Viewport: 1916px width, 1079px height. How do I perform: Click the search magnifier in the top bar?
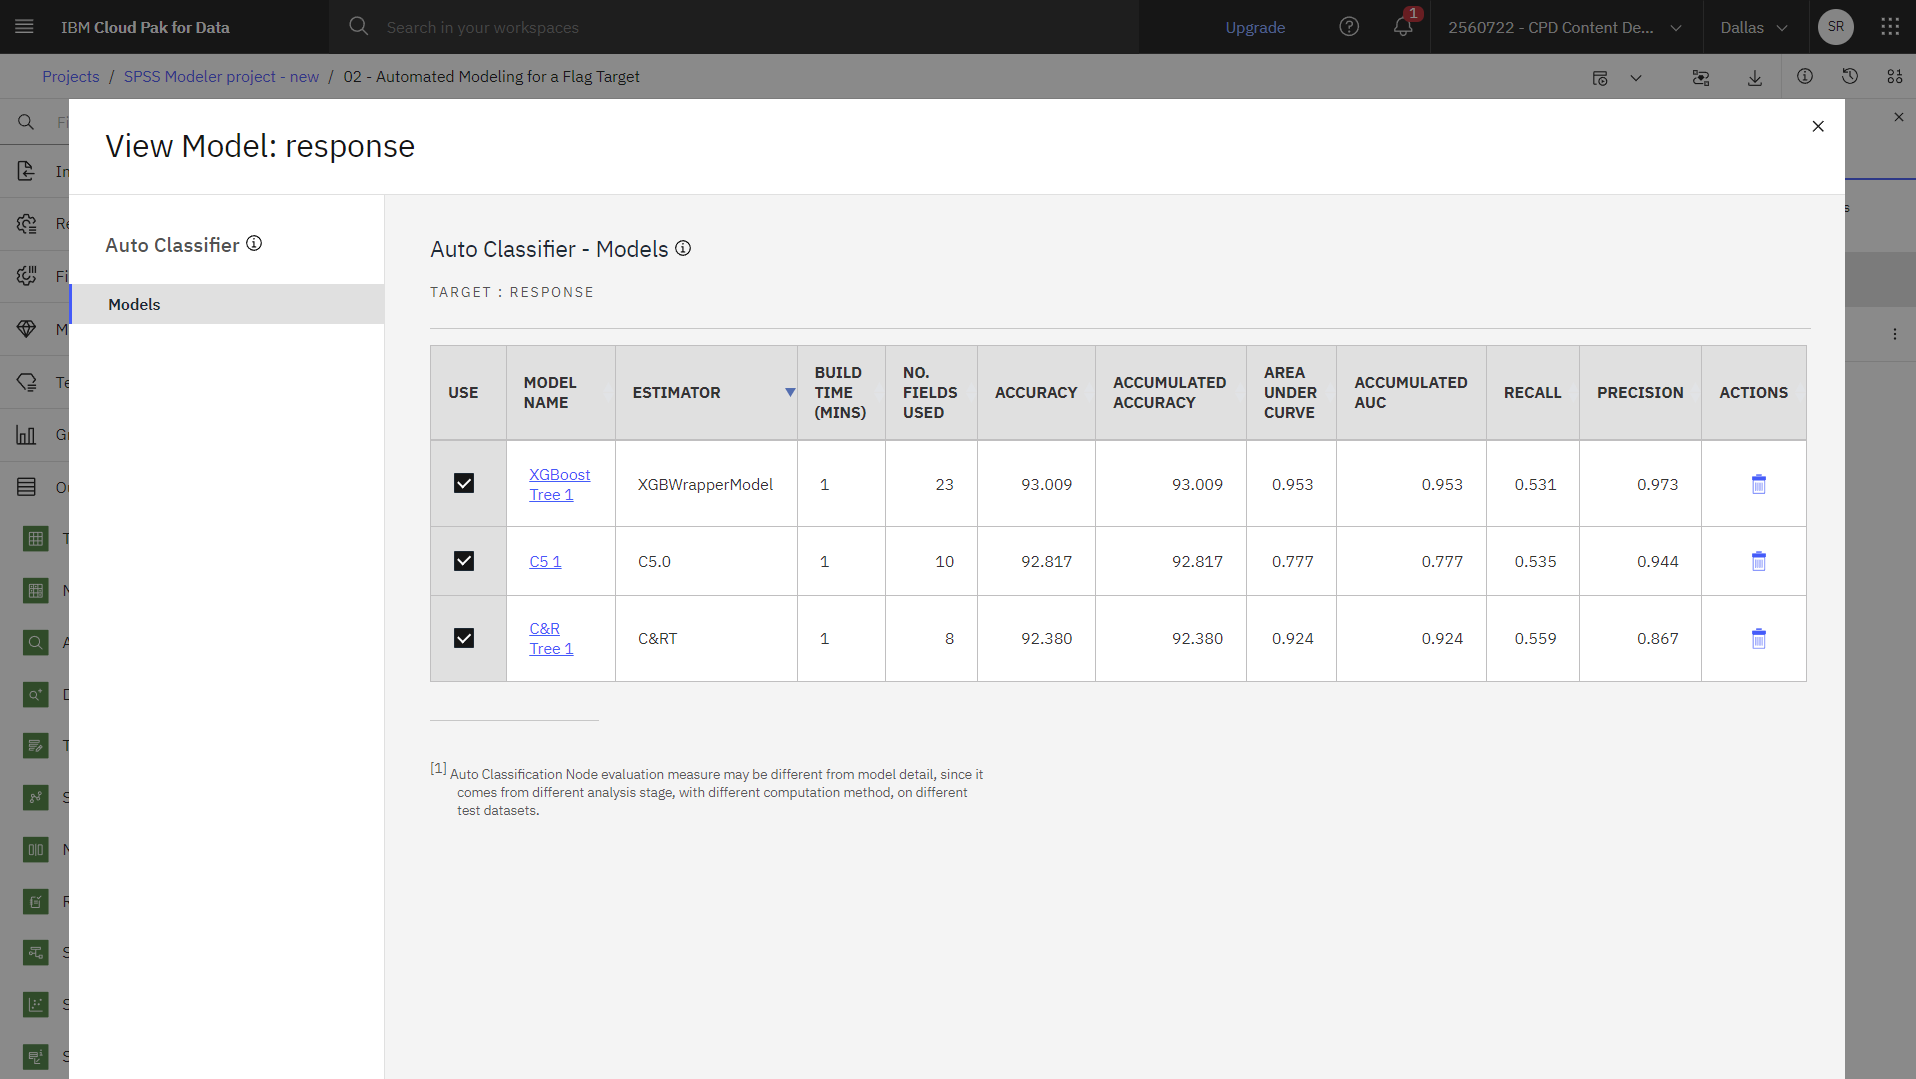click(x=358, y=27)
